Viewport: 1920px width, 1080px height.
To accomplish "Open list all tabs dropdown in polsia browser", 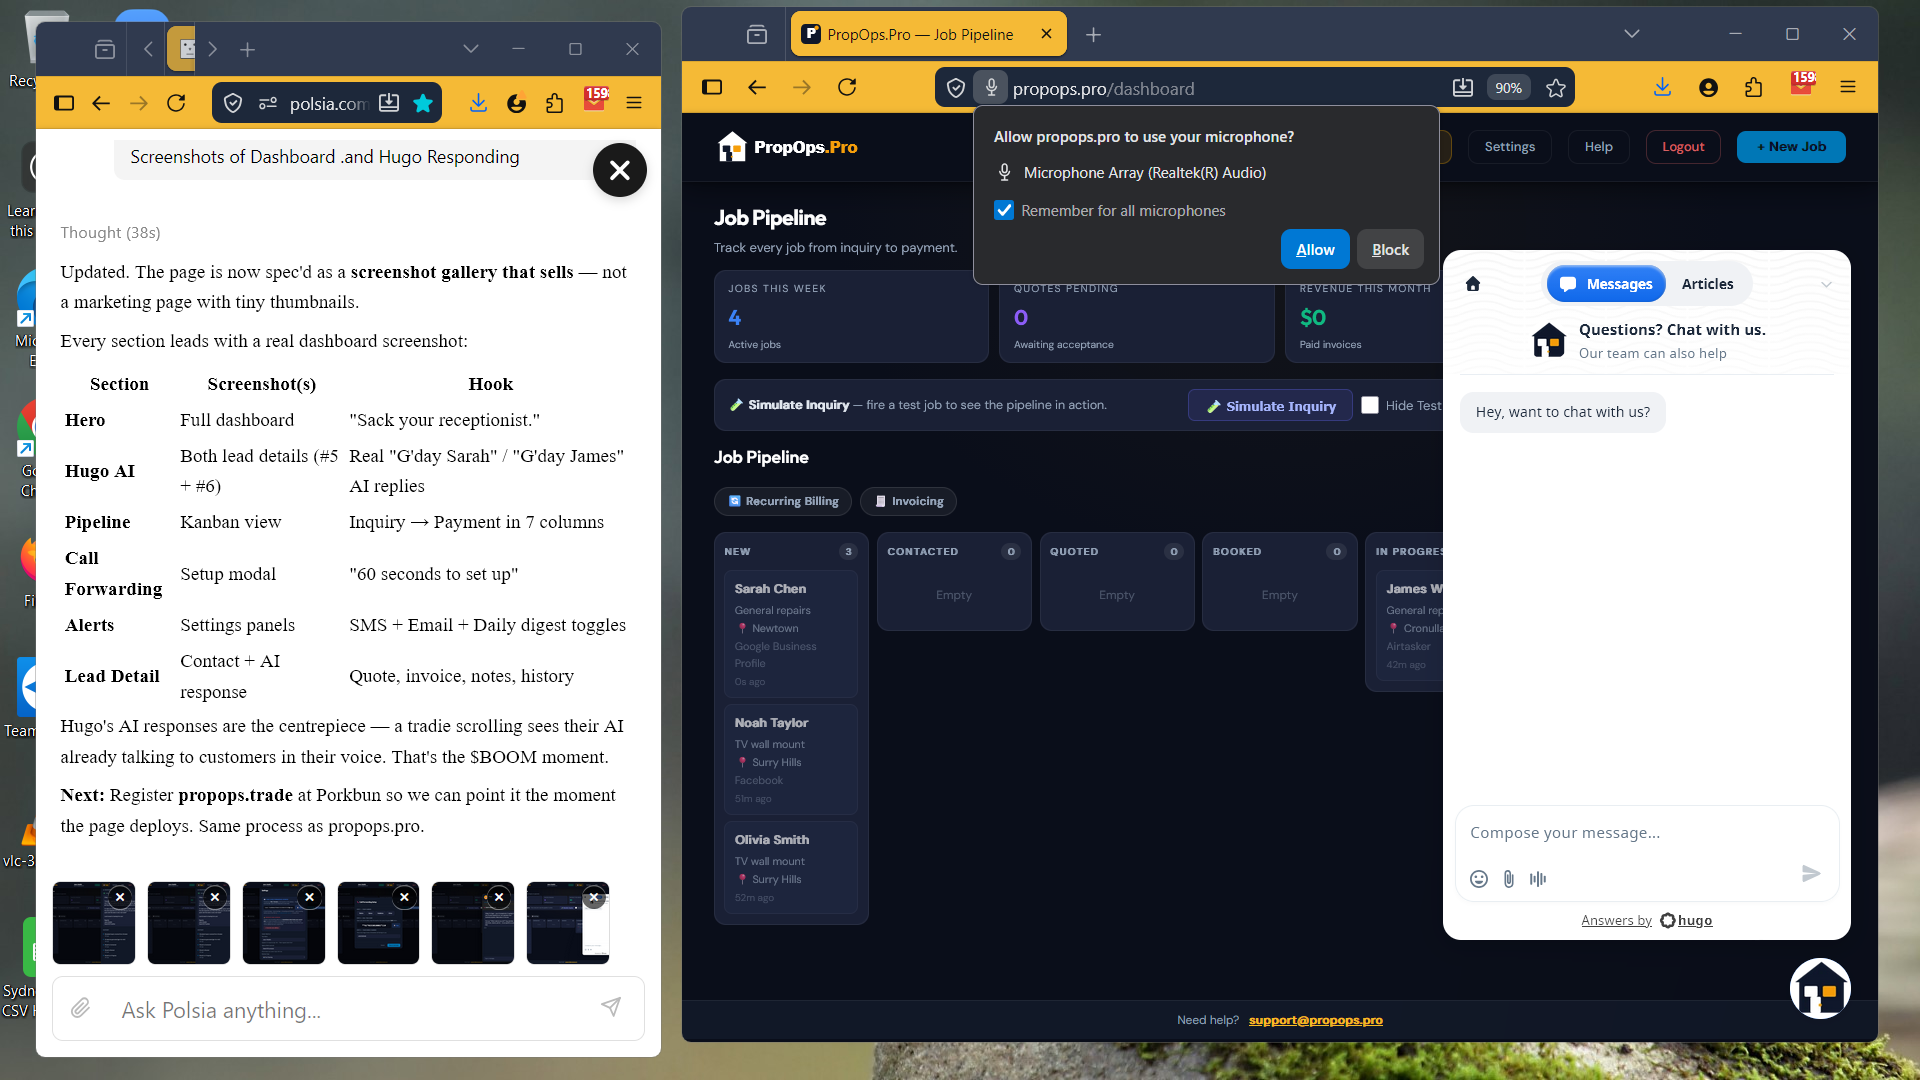I will (x=471, y=48).
